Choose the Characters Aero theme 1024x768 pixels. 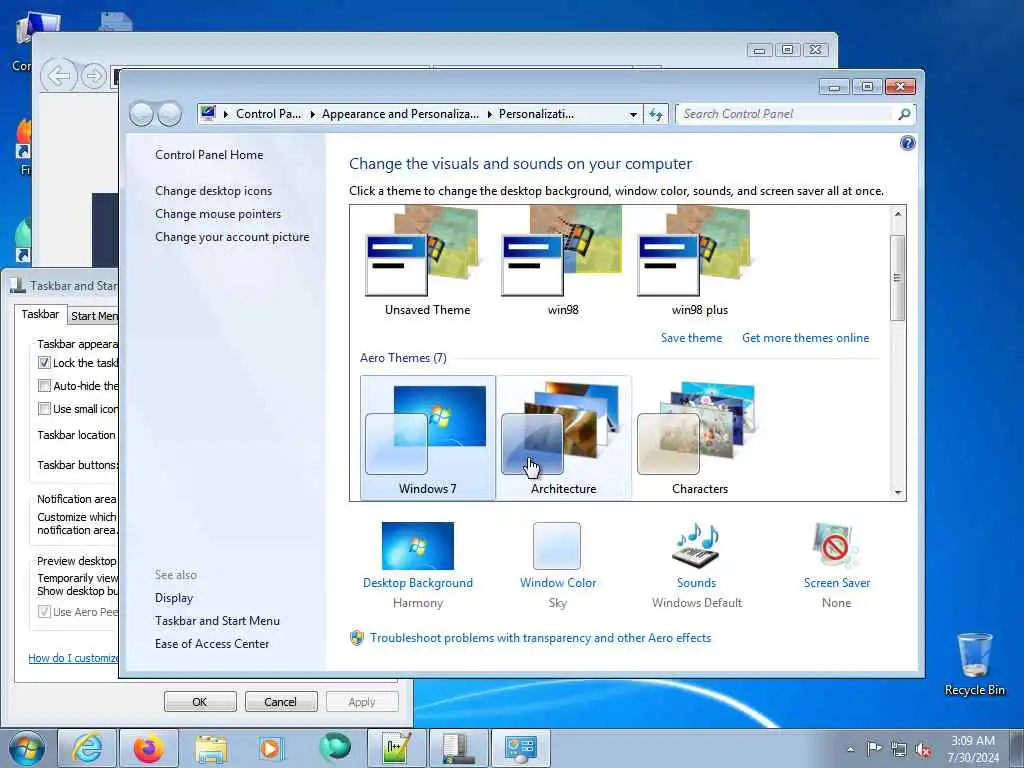(x=699, y=438)
